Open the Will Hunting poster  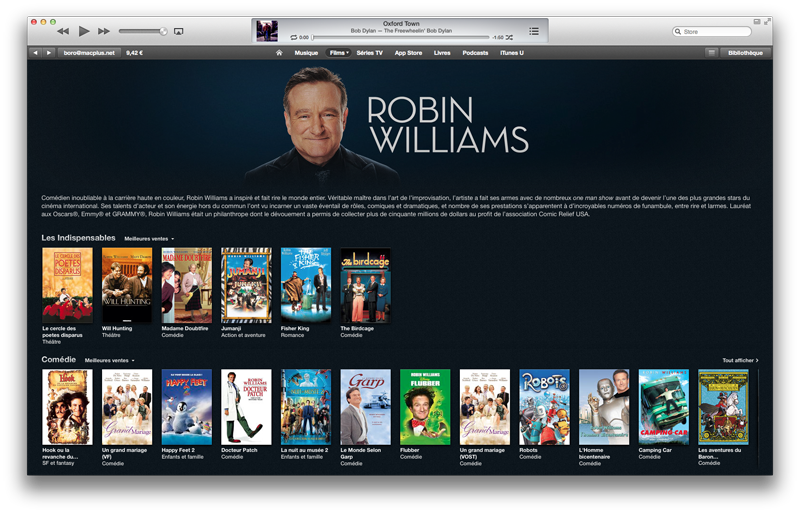[127, 285]
